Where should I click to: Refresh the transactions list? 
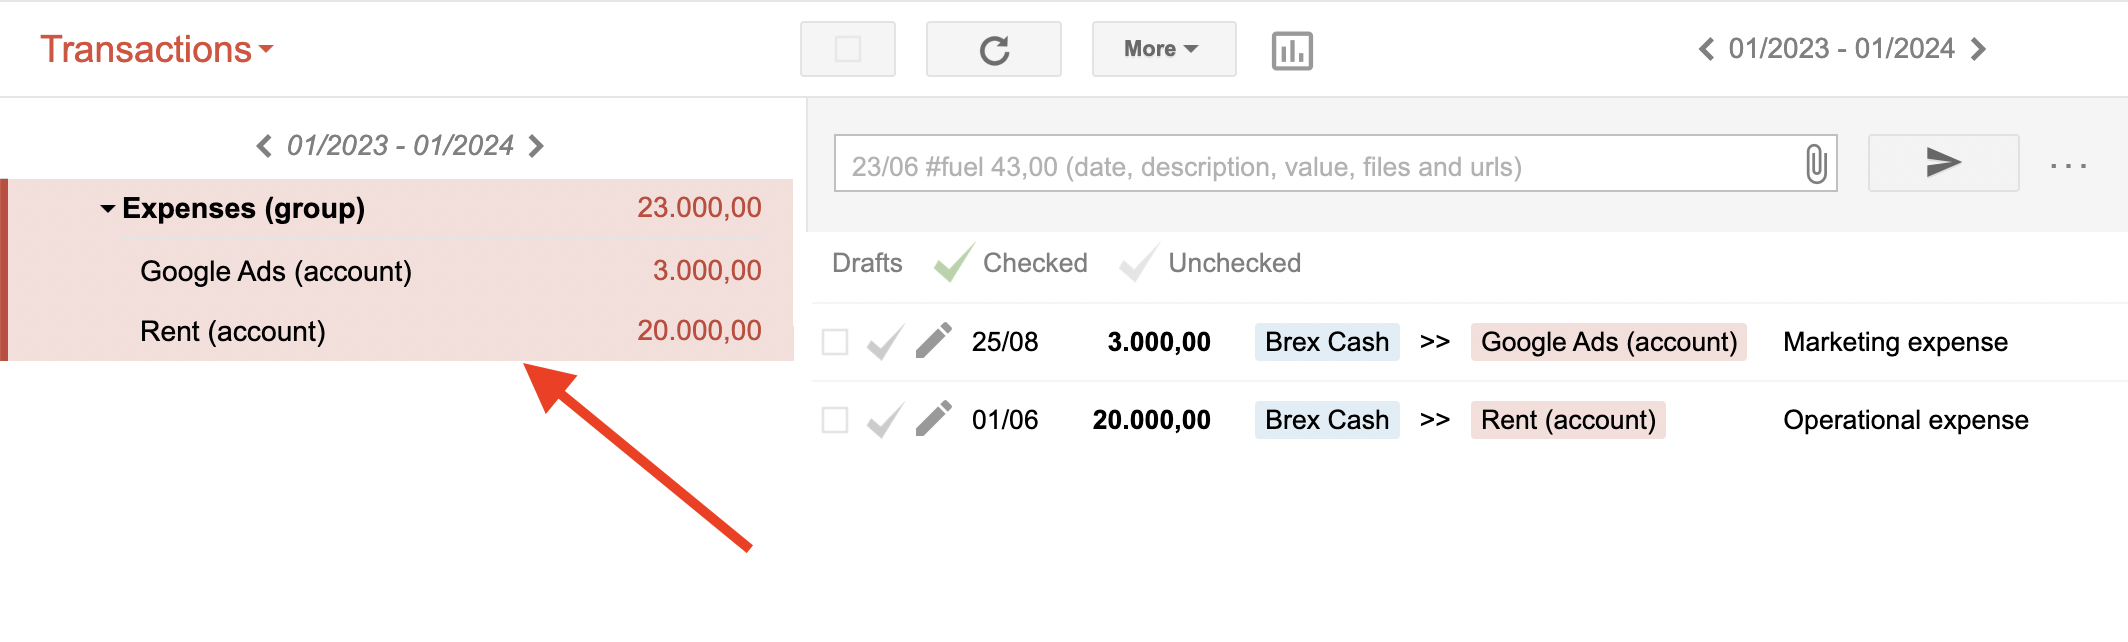993,48
